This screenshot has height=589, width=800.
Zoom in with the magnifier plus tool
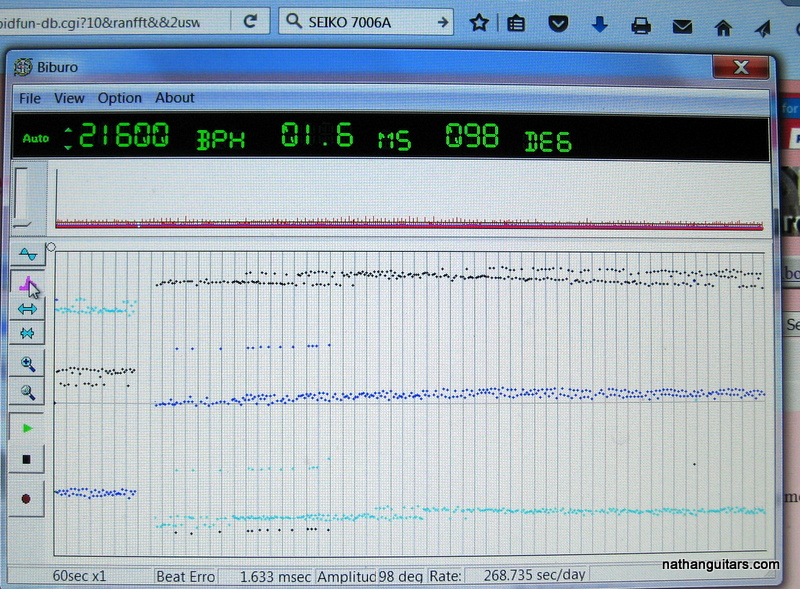click(x=27, y=364)
